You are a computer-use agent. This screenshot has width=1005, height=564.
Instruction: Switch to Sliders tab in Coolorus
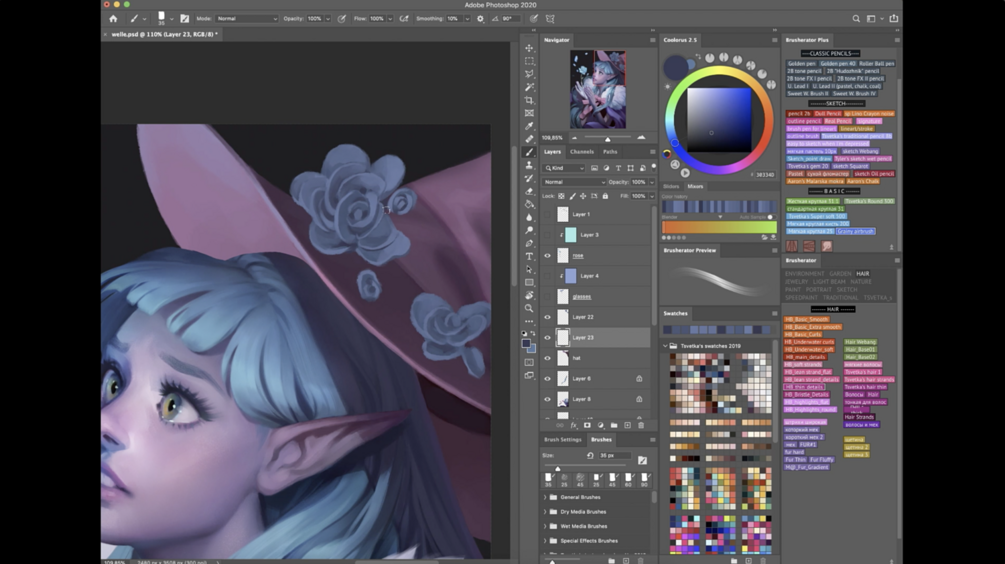670,187
